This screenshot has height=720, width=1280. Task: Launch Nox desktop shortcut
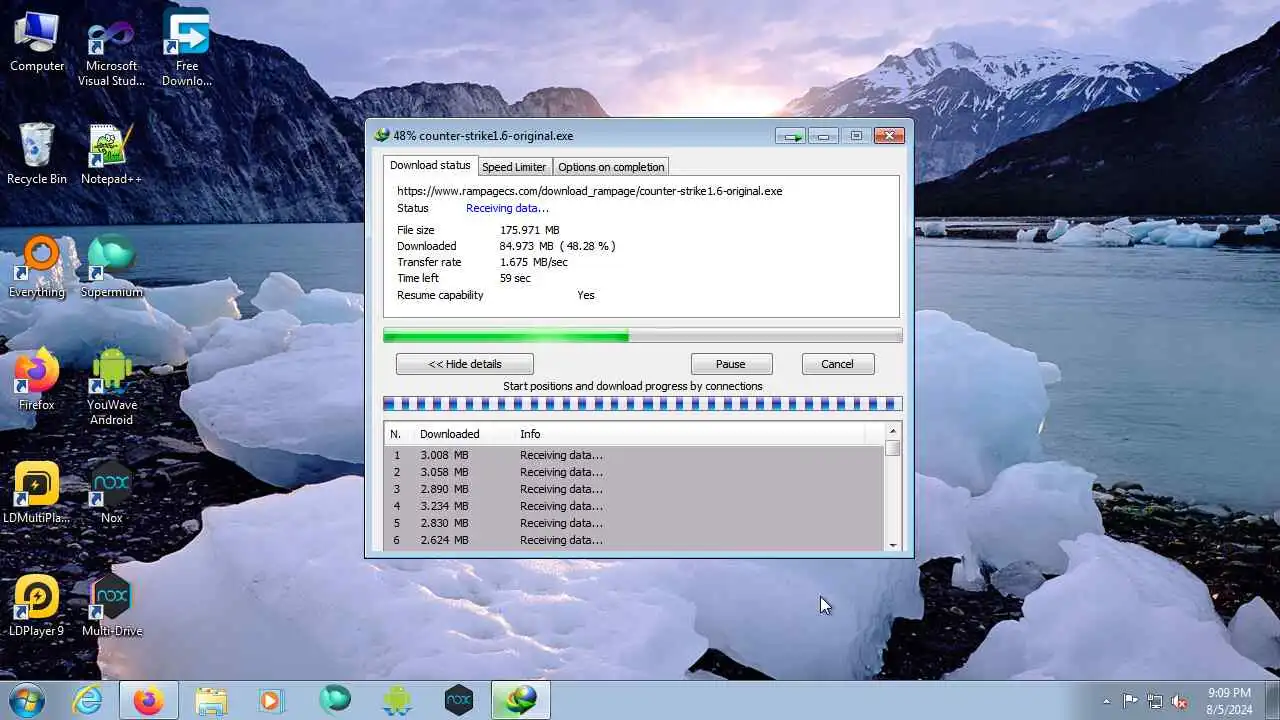tap(111, 493)
